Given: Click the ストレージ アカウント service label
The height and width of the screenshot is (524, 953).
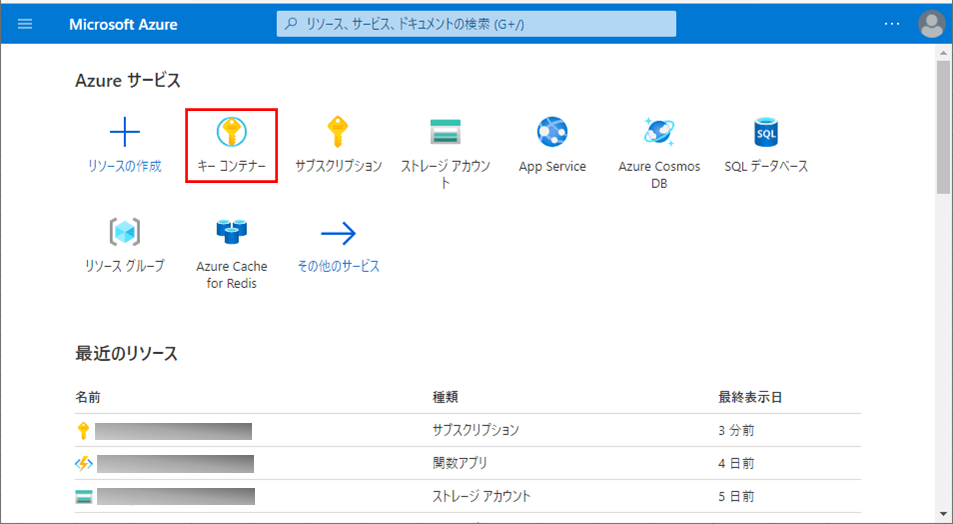Looking at the screenshot, I should 446,174.
